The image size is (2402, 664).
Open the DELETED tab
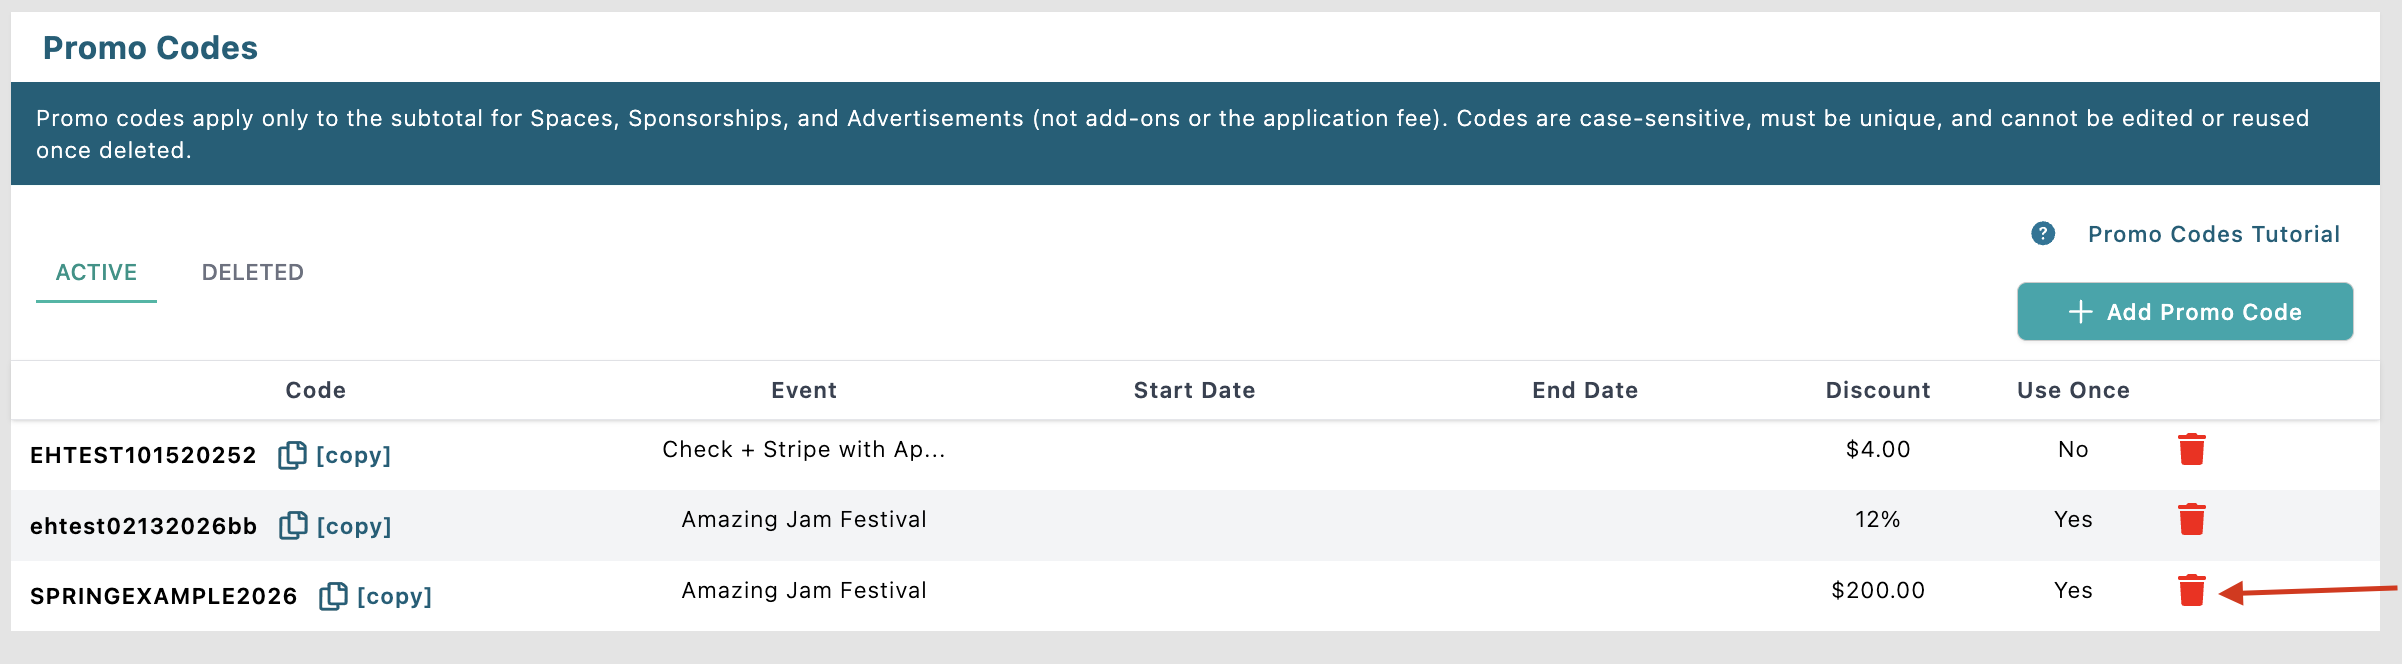[252, 272]
